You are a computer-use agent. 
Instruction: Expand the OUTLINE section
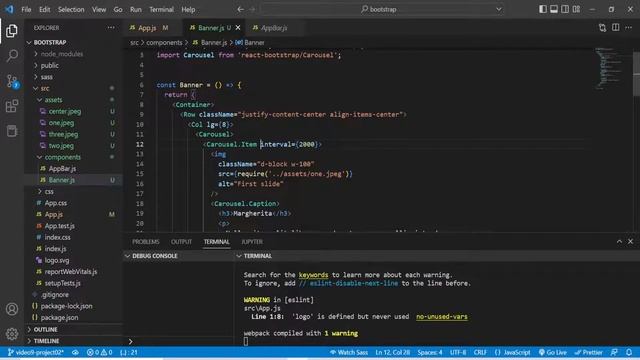(73, 329)
